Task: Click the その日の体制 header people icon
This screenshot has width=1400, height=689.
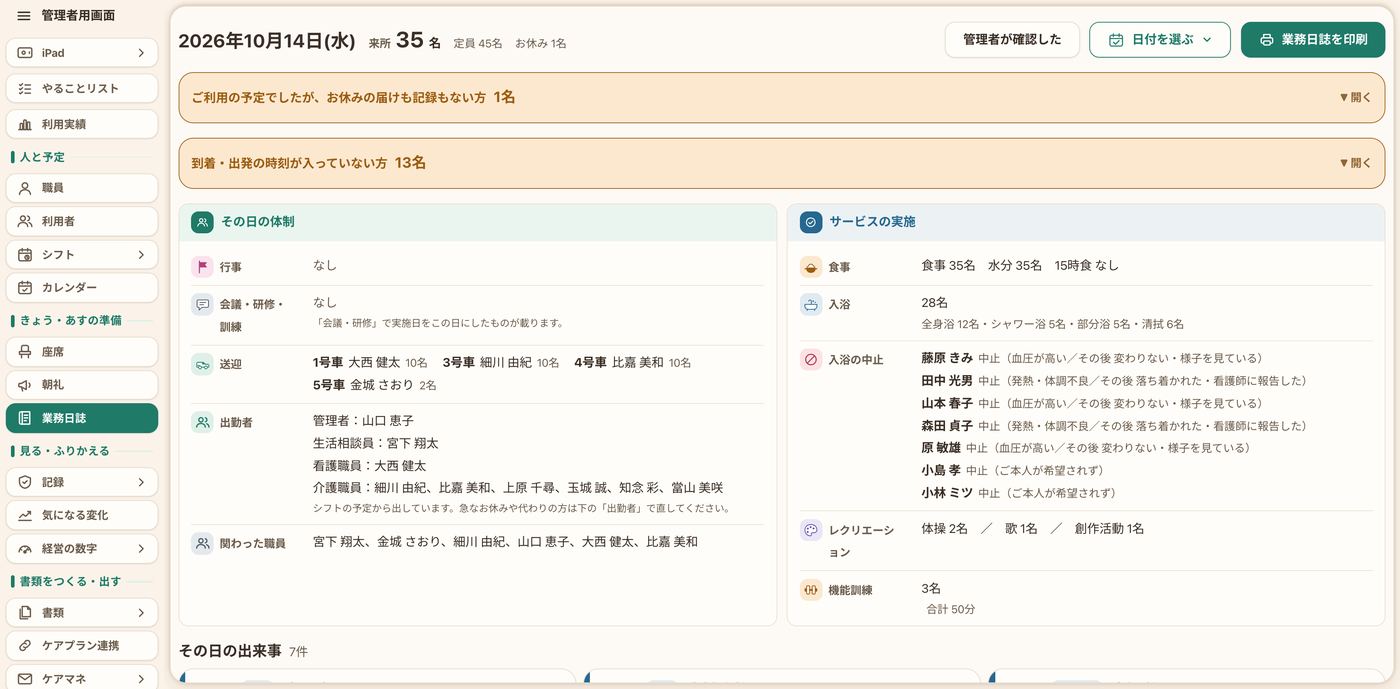Action: click(202, 222)
